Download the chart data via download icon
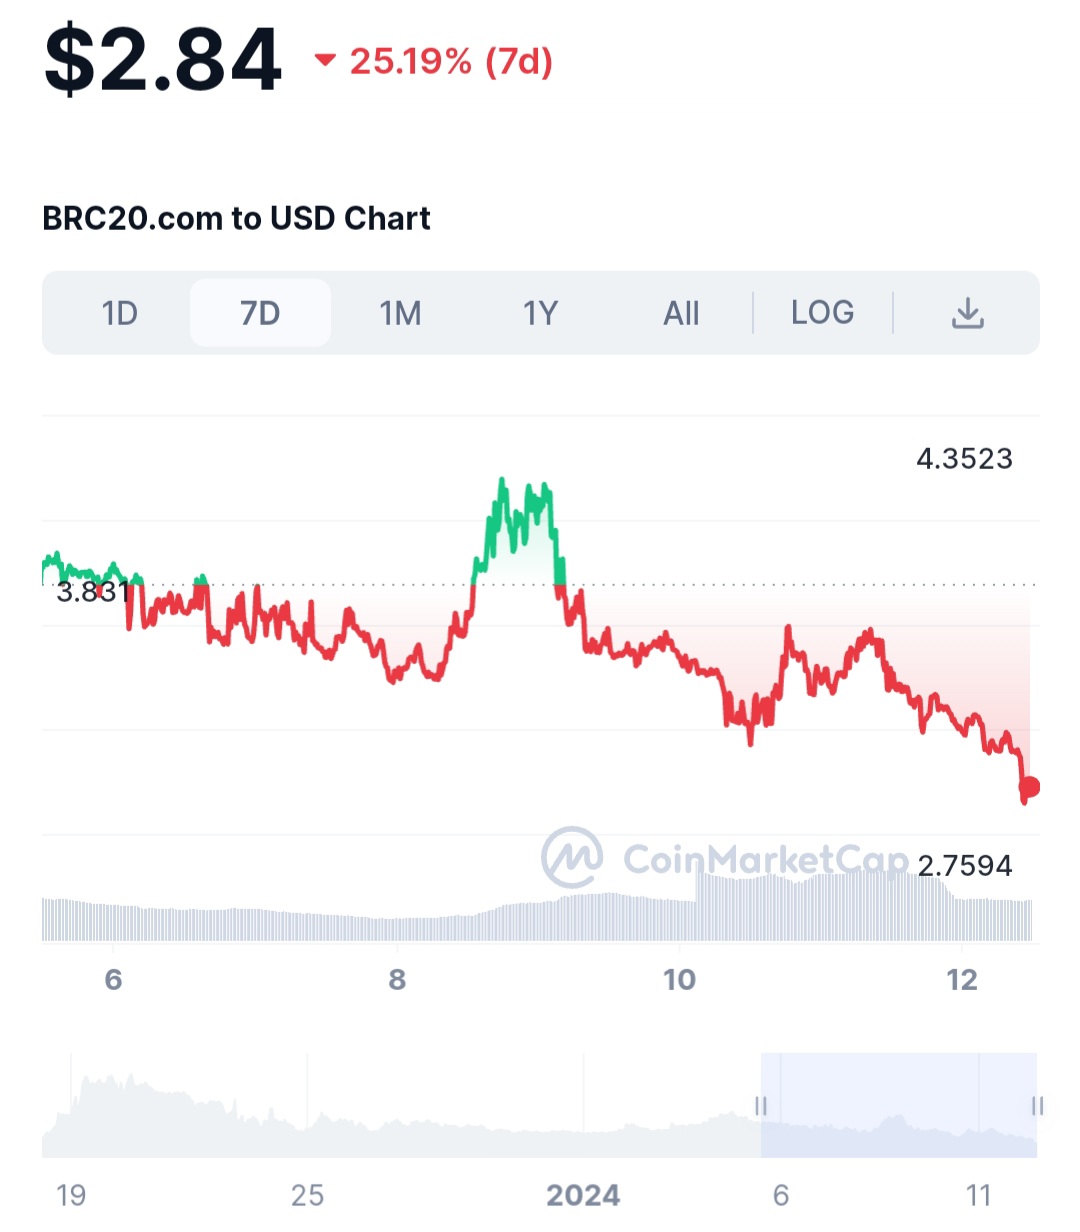Viewport: 1080px width, 1232px height. click(967, 313)
